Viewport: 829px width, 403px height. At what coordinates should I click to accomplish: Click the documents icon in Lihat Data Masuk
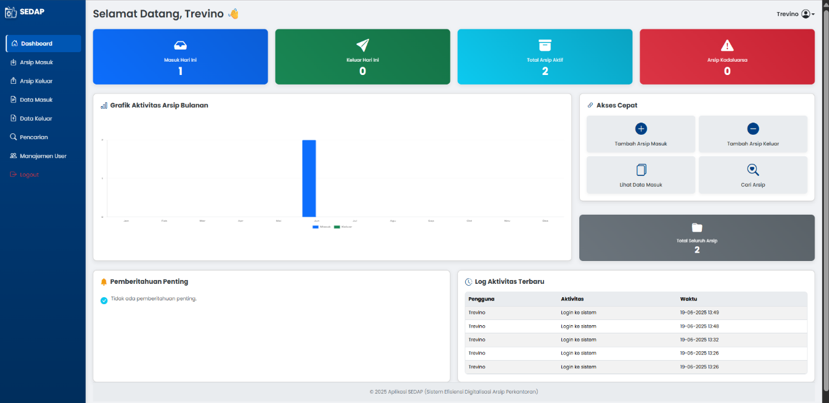pos(641,170)
